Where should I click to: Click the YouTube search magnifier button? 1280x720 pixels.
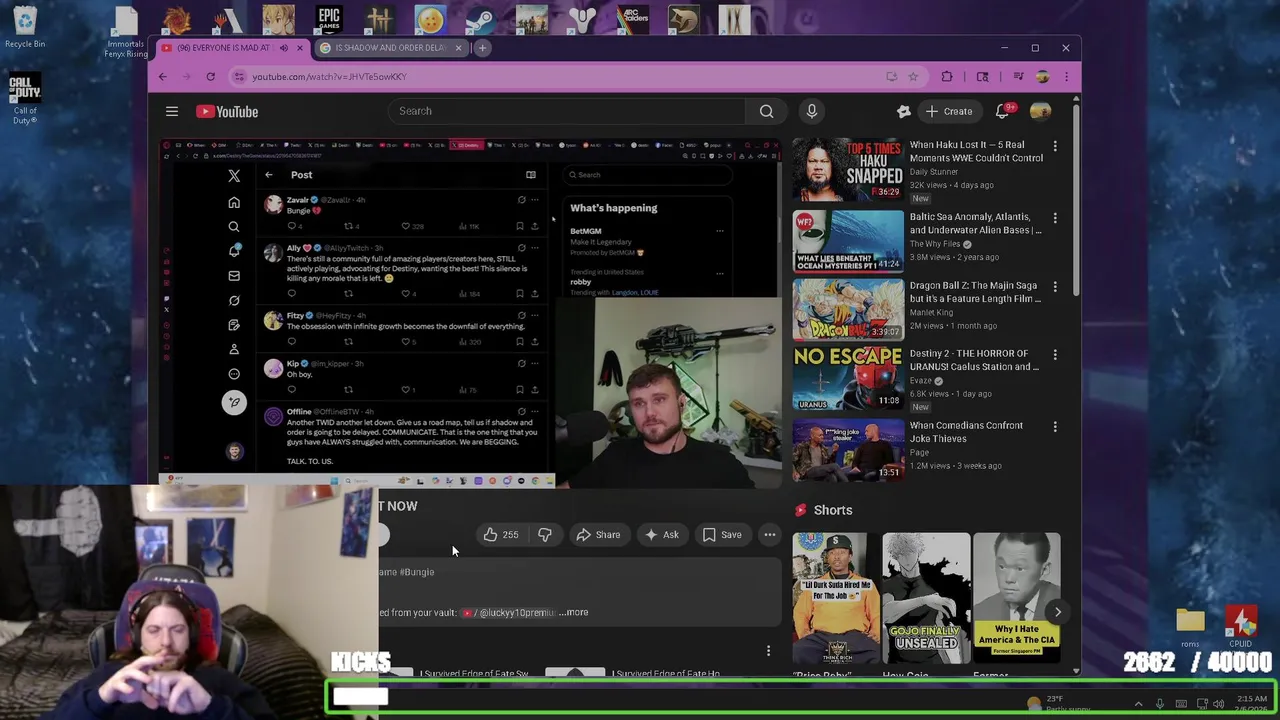(766, 111)
